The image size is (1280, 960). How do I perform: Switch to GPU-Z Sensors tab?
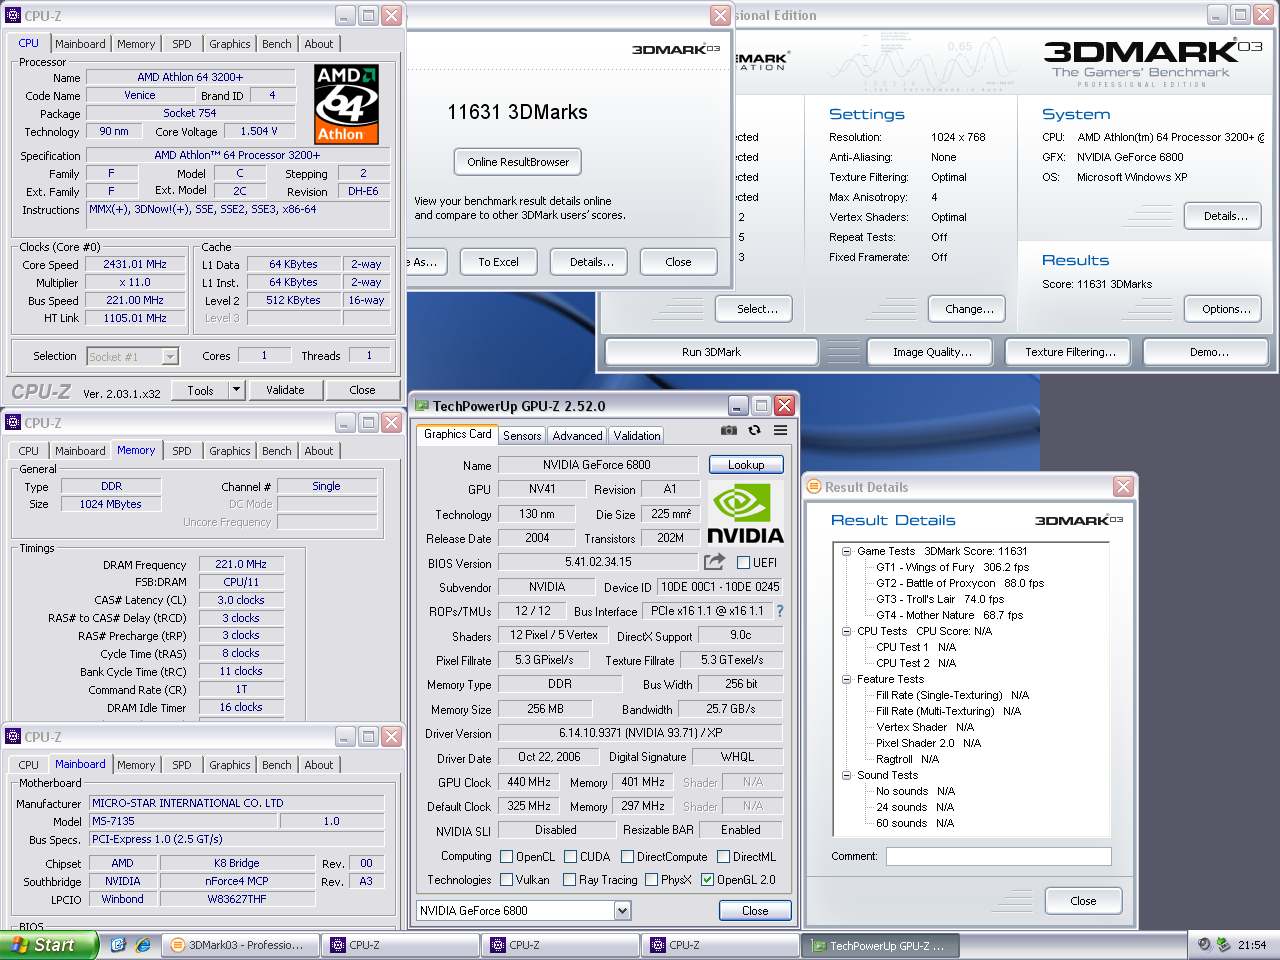(x=522, y=436)
